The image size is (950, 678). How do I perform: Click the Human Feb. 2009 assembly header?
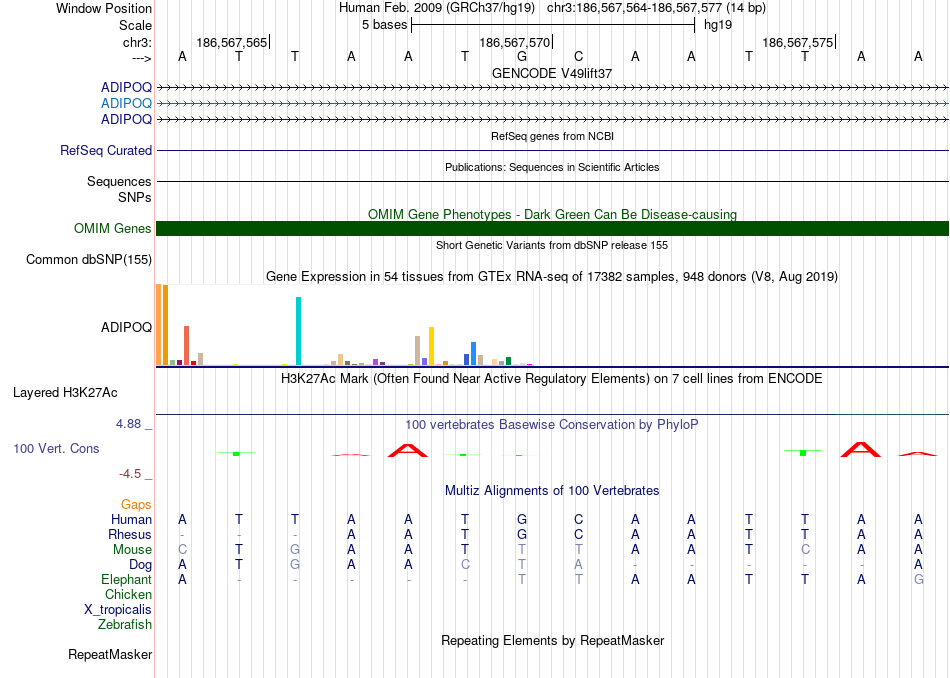[437, 8]
